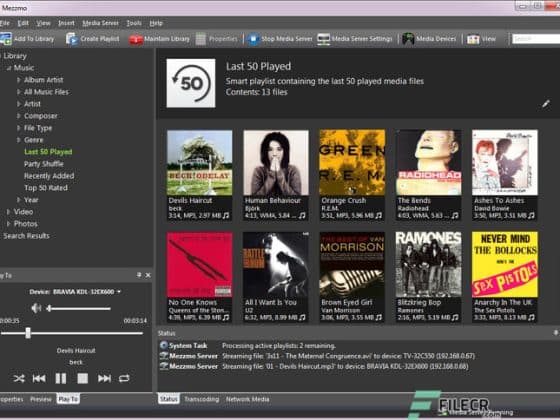Expand the Video tree node

point(9,212)
